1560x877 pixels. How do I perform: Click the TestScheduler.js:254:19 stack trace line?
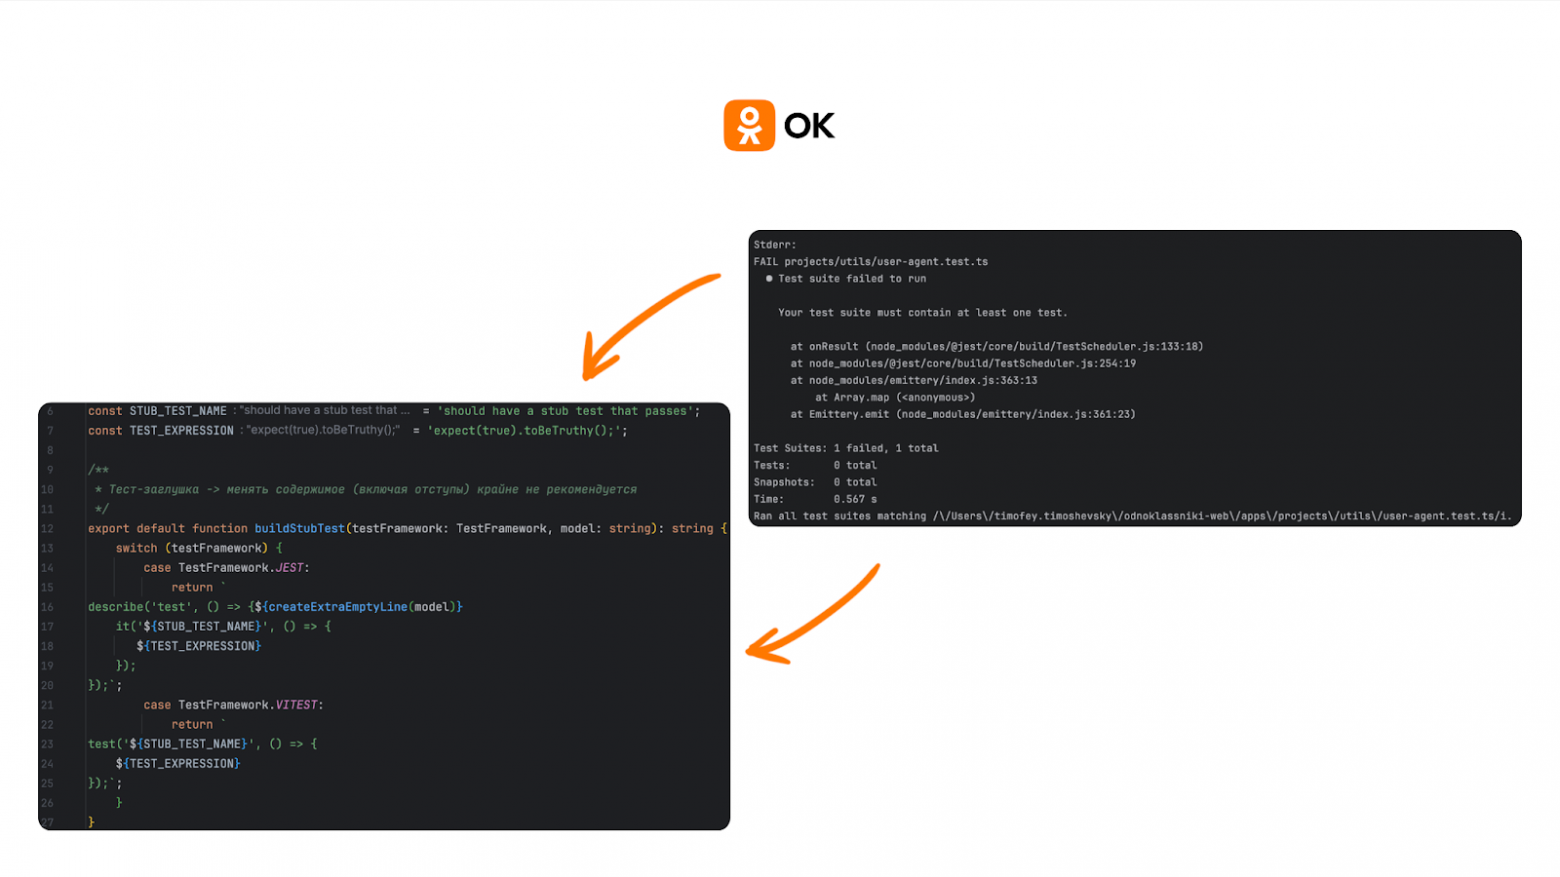pos(963,364)
